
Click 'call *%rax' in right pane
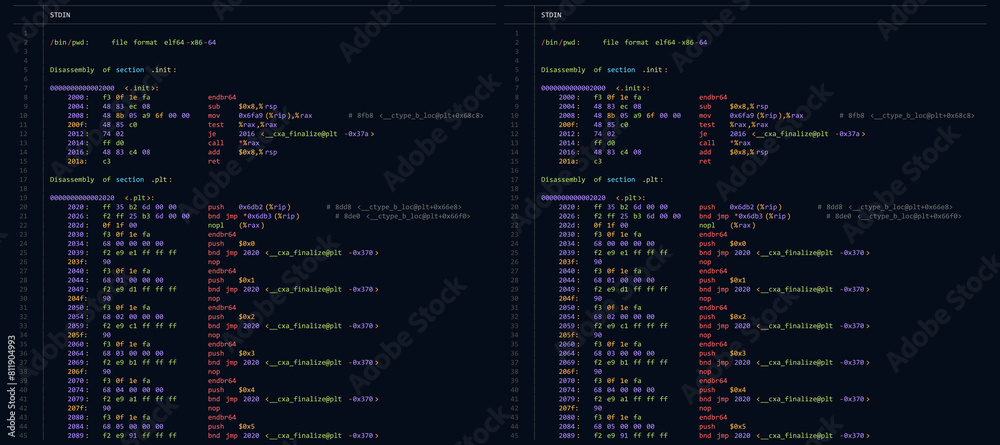pos(724,143)
